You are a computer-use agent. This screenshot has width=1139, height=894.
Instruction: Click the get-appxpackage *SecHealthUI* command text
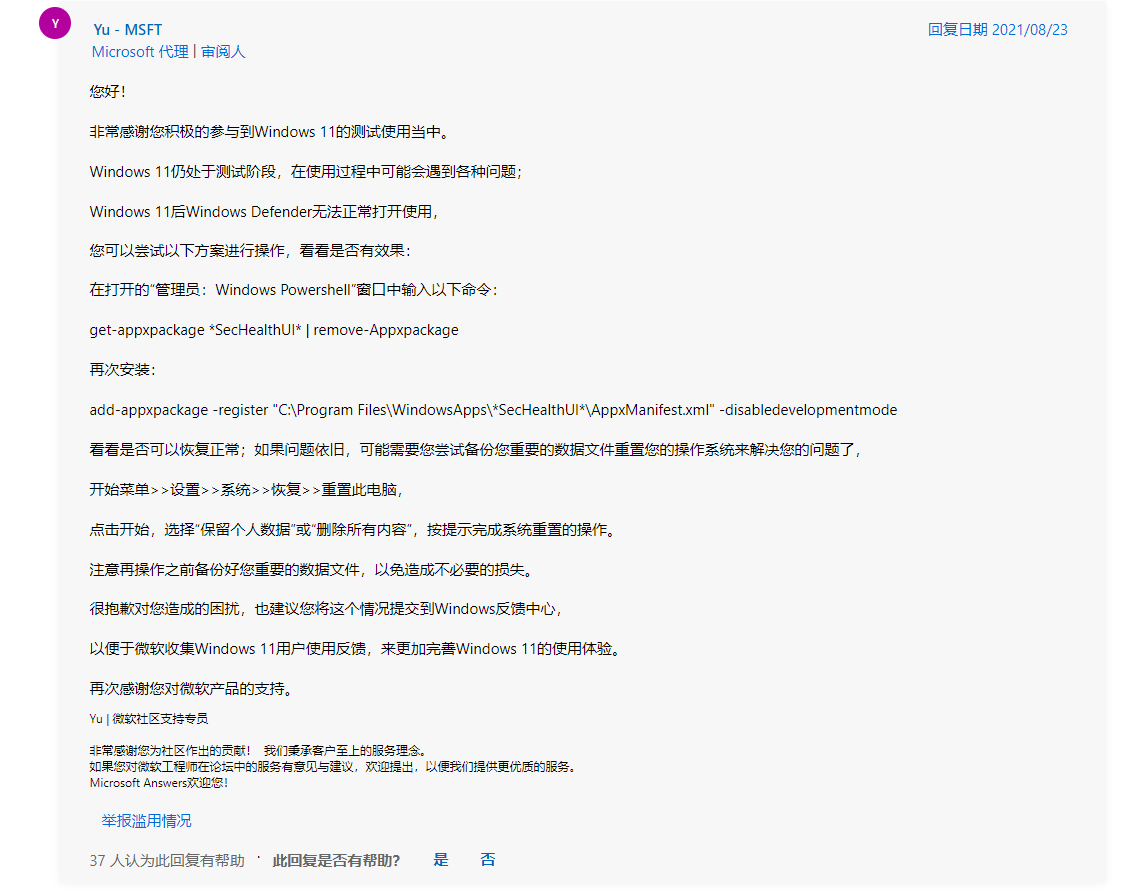(x=274, y=330)
